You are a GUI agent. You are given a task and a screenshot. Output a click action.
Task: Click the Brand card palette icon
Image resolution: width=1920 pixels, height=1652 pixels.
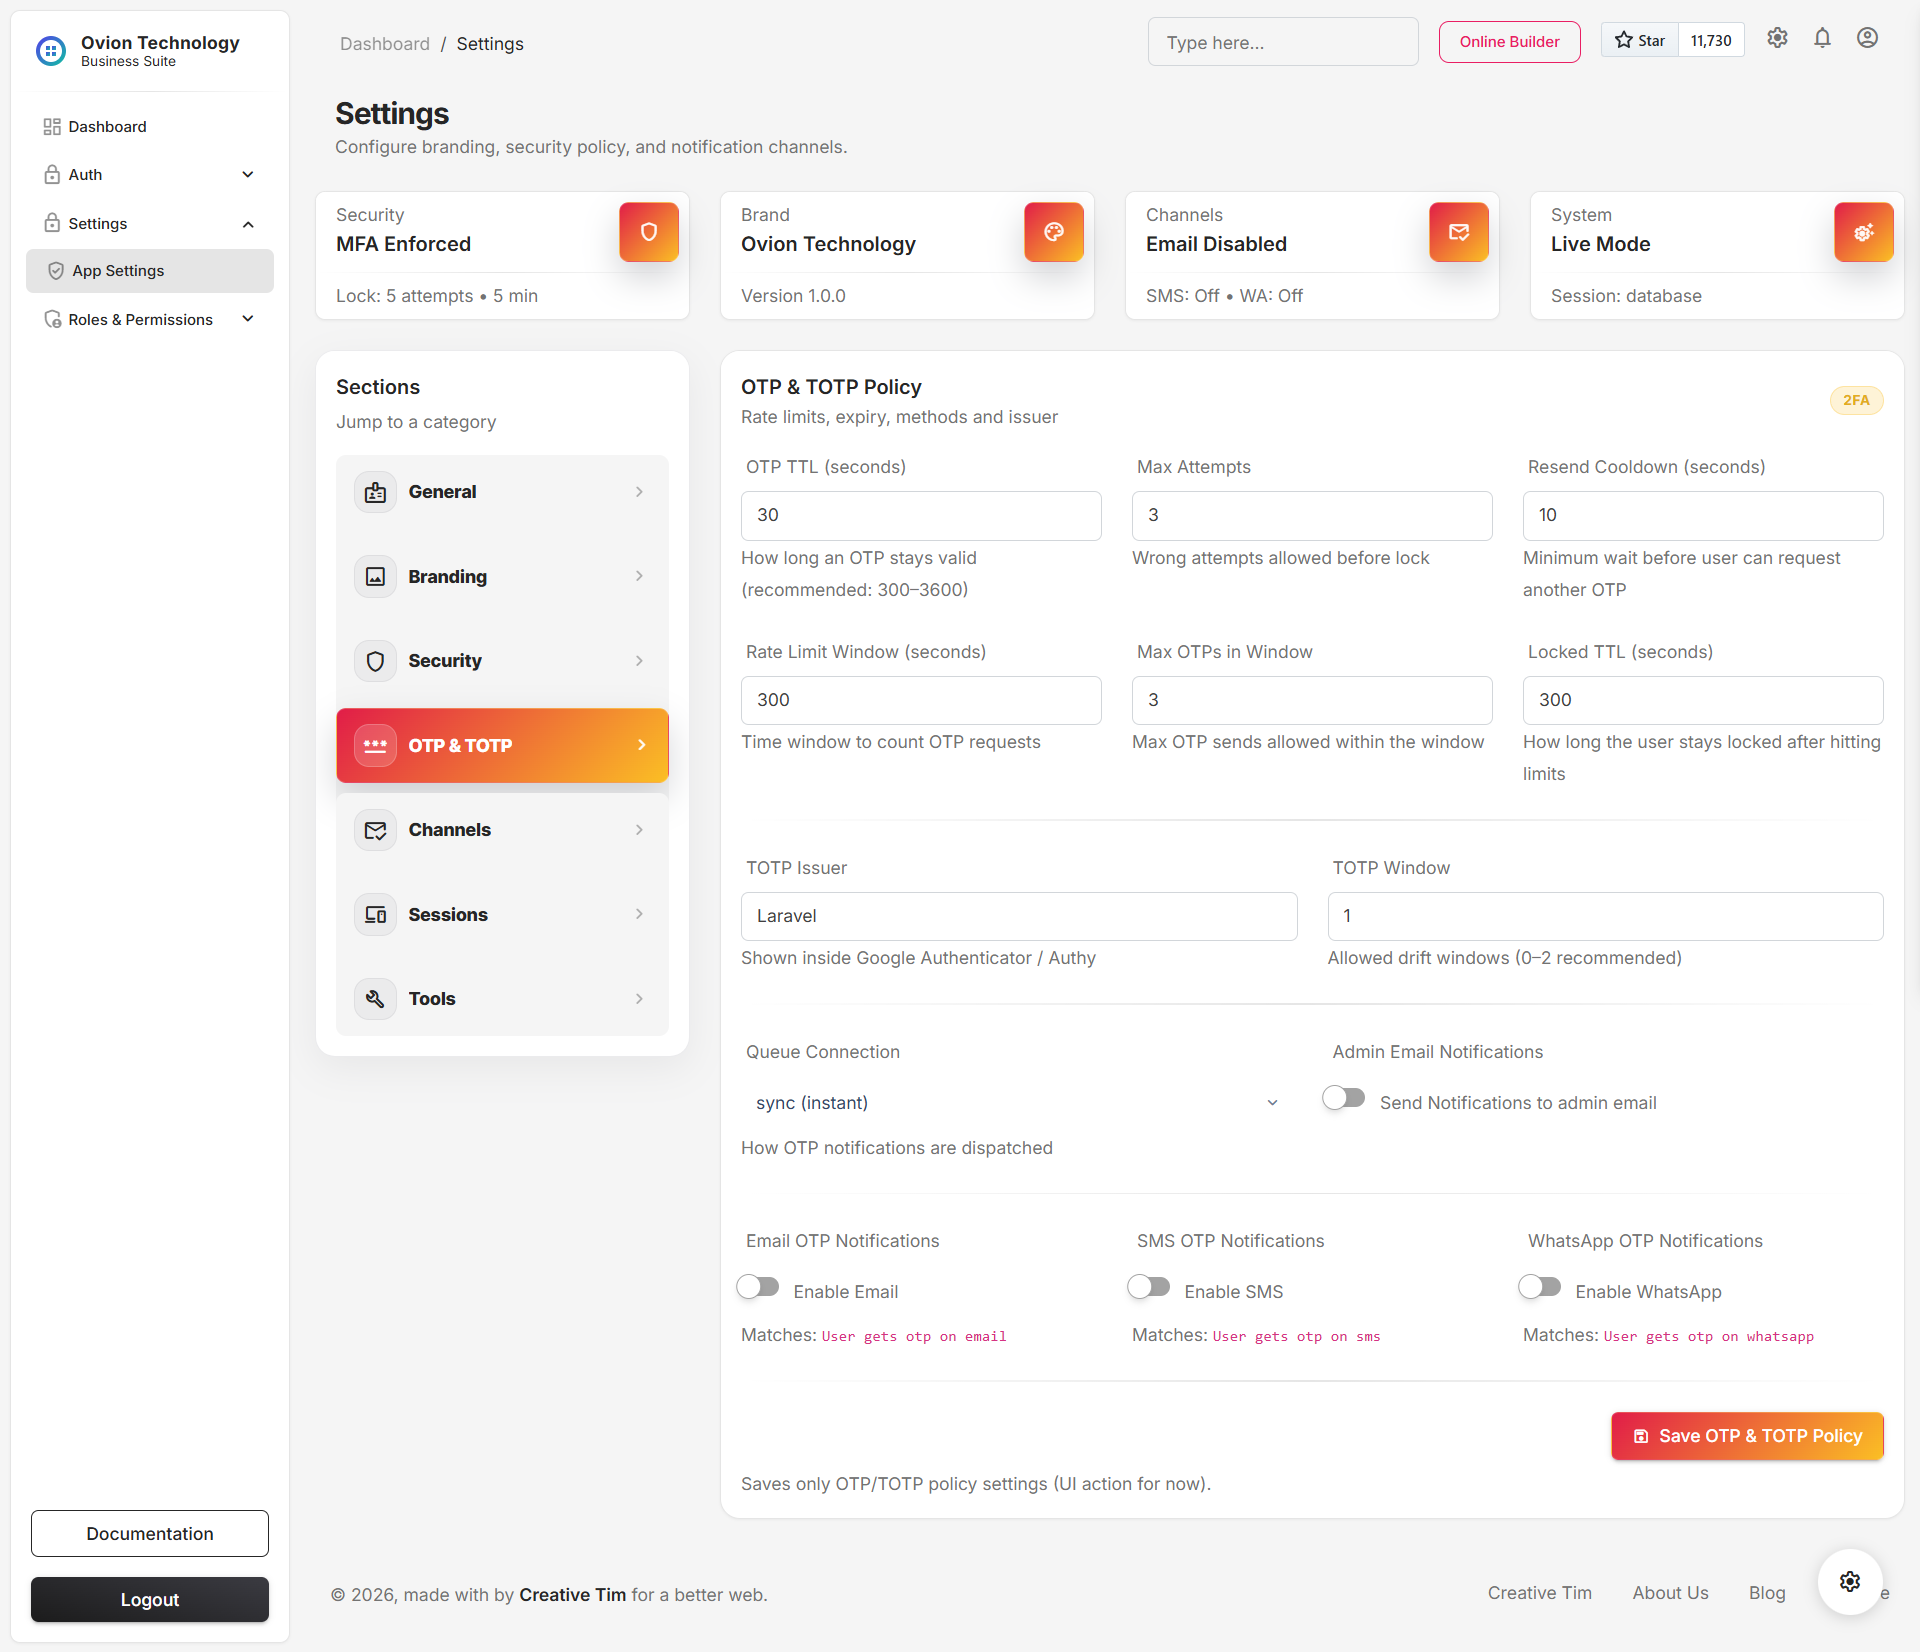coord(1054,232)
